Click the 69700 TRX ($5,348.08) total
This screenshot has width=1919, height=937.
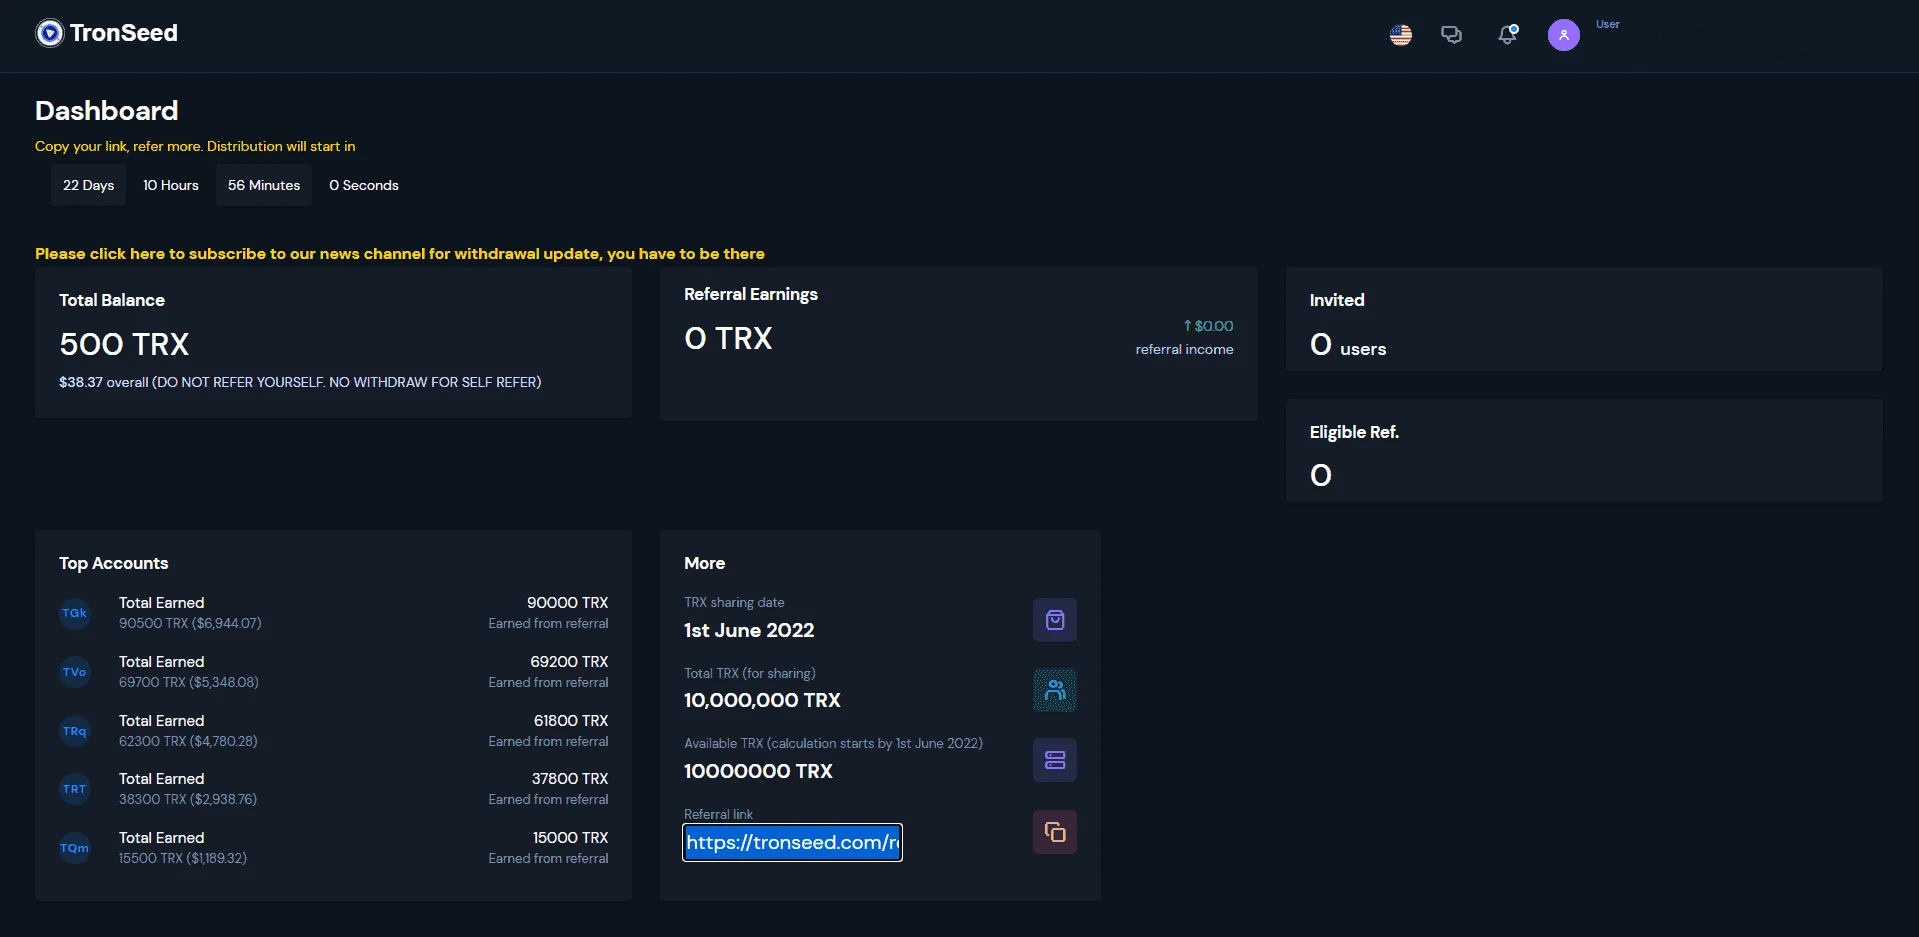tap(189, 682)
